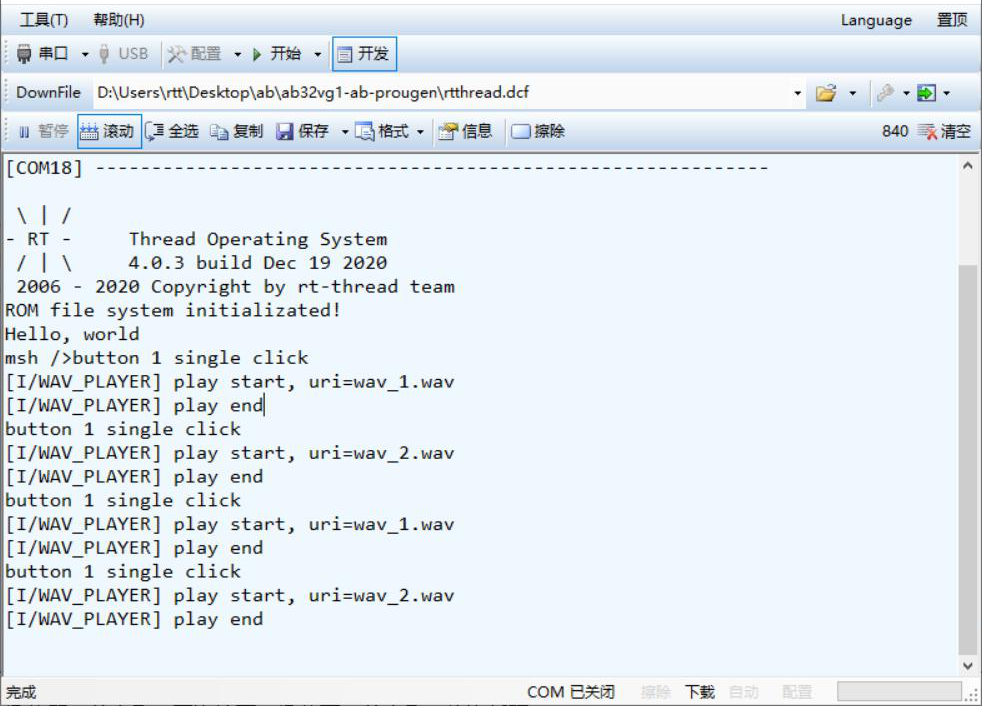Open the 工具(T) menu
Viewport: 982px width, 706px height.
coord(44,20)
